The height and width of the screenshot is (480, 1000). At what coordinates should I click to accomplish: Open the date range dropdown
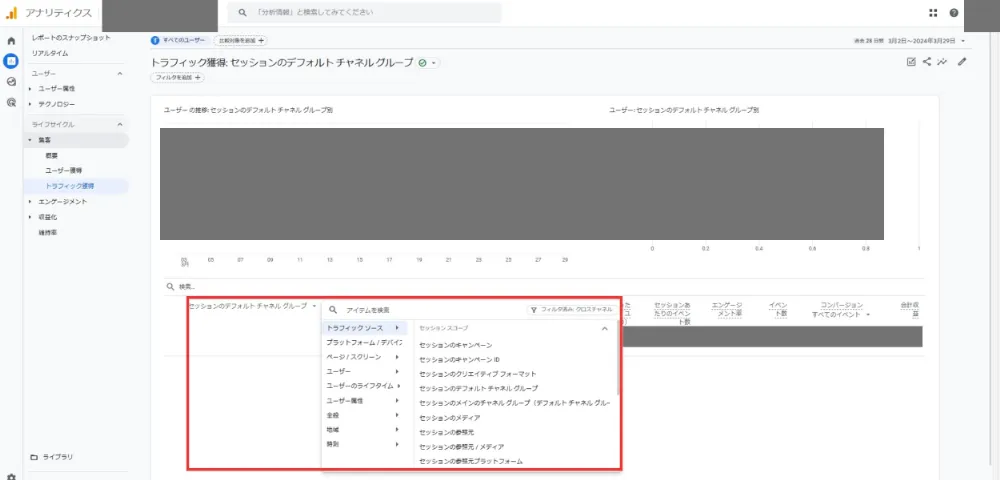[963, 41]
